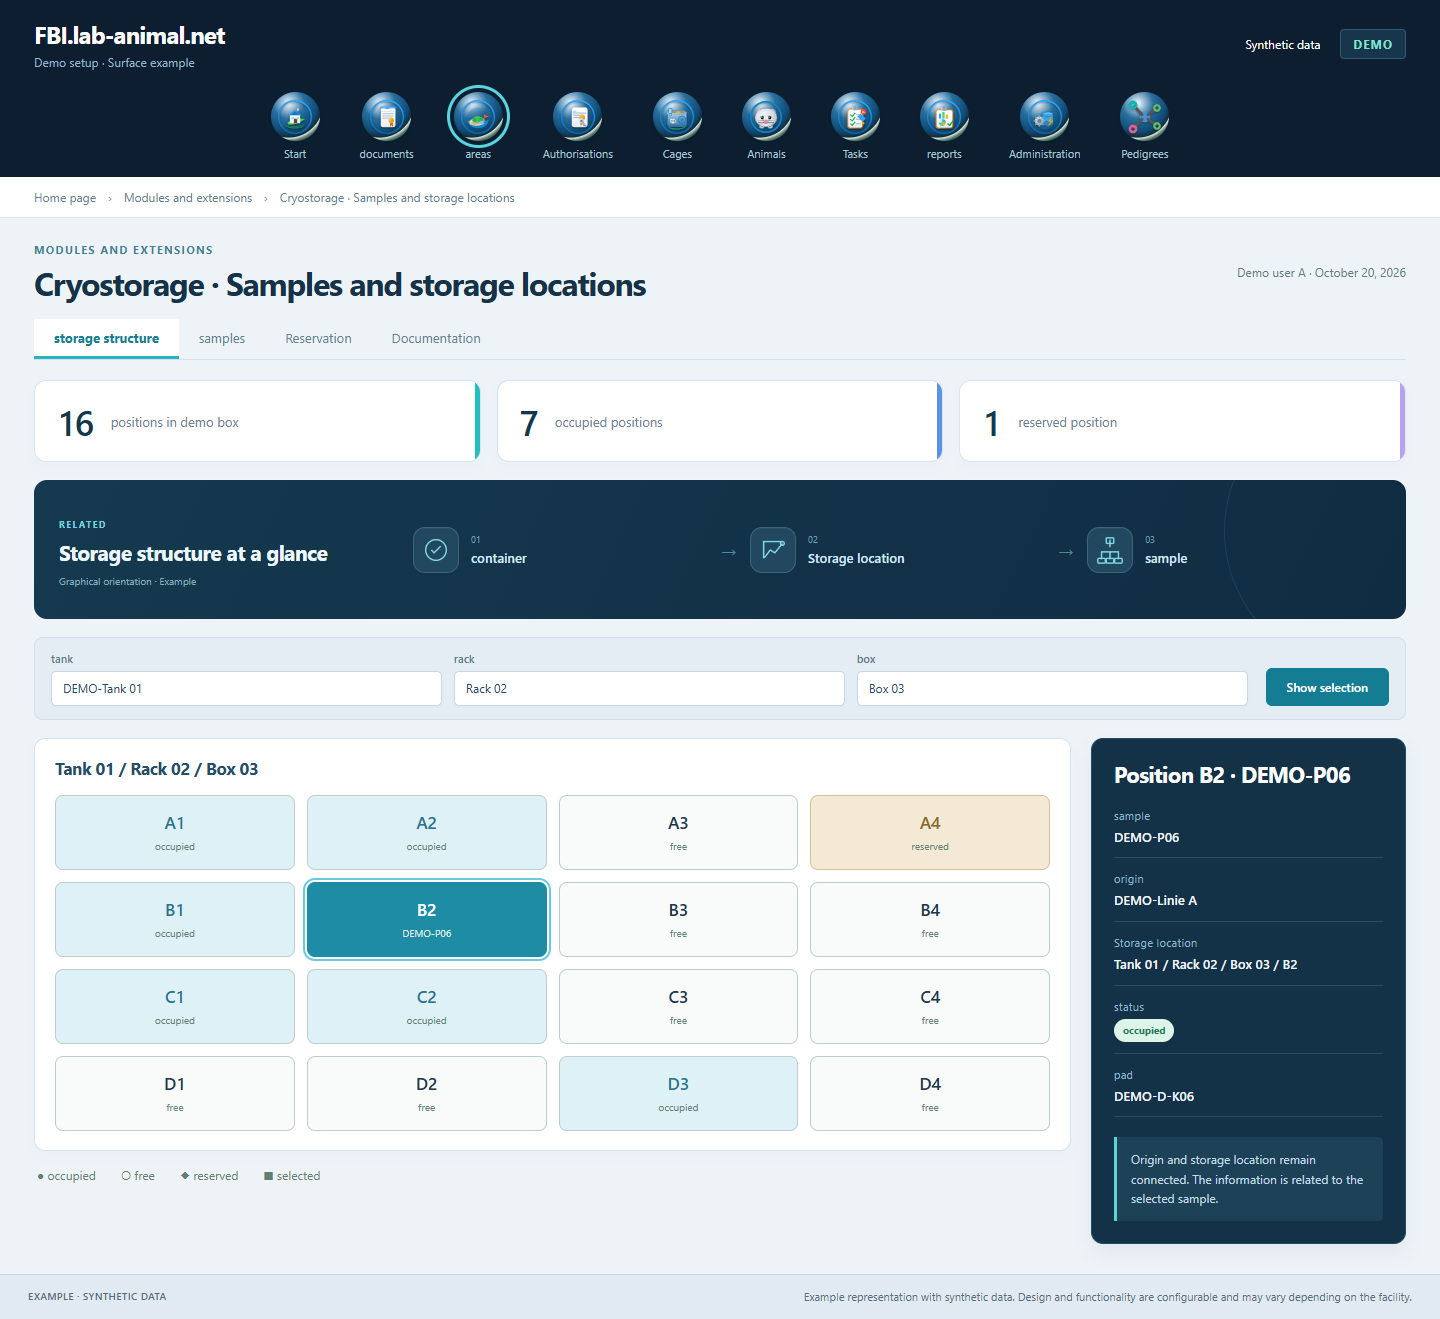Screen dimensions: 1440x1319
Task: Open the box field showing Box 03
Action: pyautogui.click(x=1052, y=689)
